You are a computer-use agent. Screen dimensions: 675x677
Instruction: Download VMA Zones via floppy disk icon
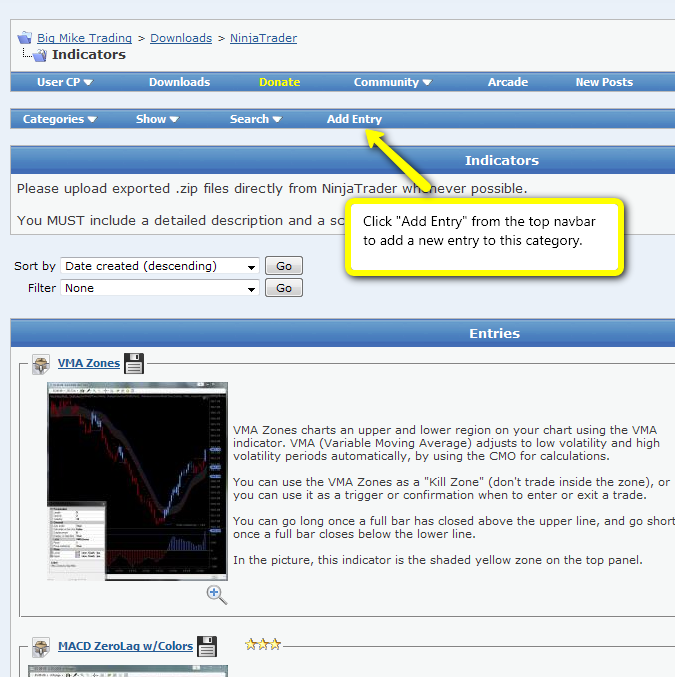click(134, 363)
